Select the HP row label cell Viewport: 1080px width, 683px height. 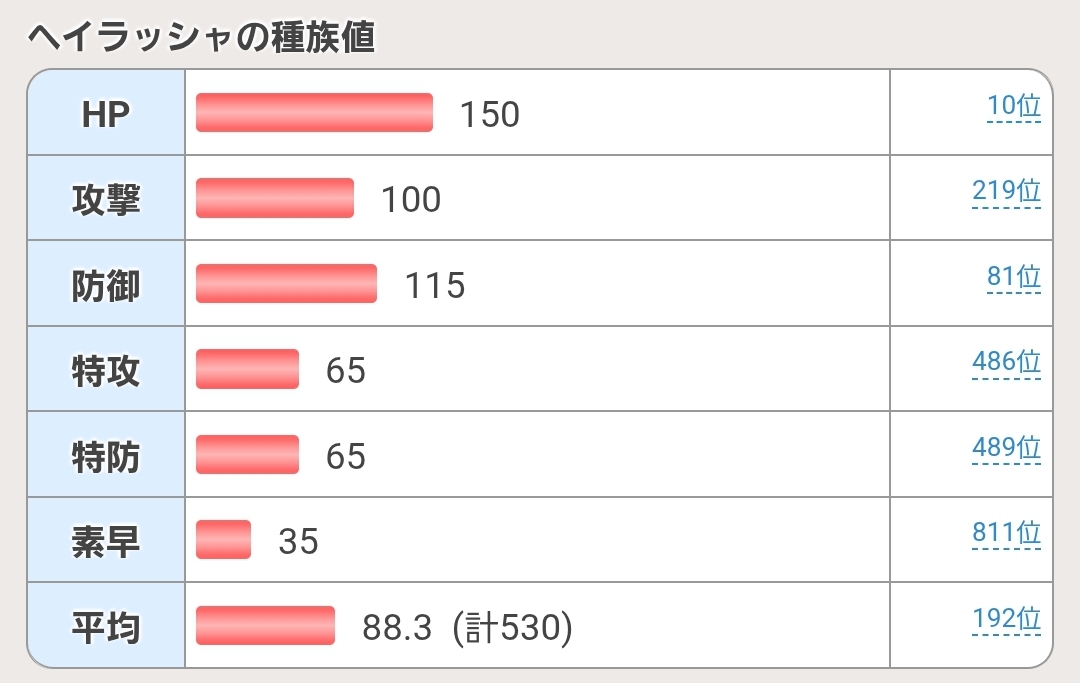pyautogui.click(x=106, y=114)
